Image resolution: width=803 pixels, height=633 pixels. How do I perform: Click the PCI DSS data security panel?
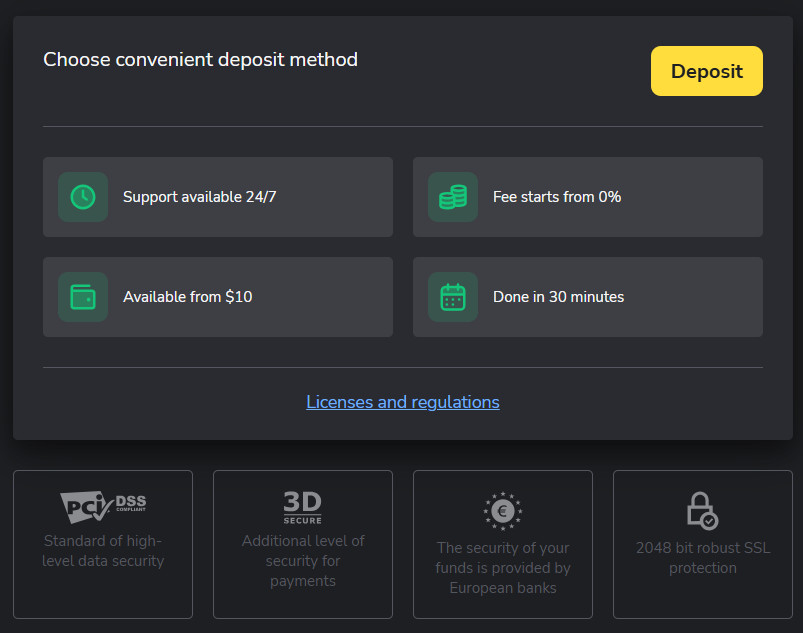102,544
